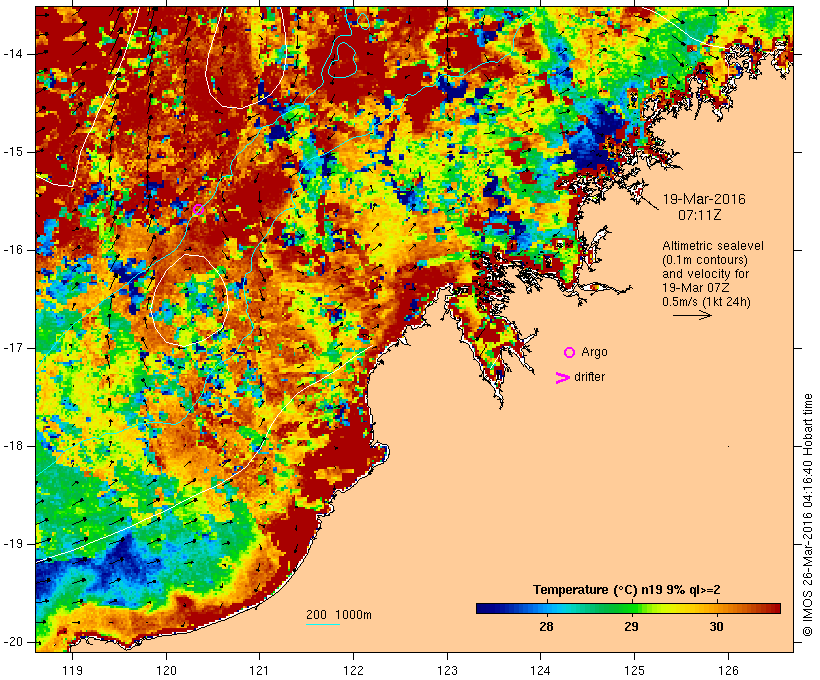Click the '07:11Z' time text
820x680 pixels.
700,215
